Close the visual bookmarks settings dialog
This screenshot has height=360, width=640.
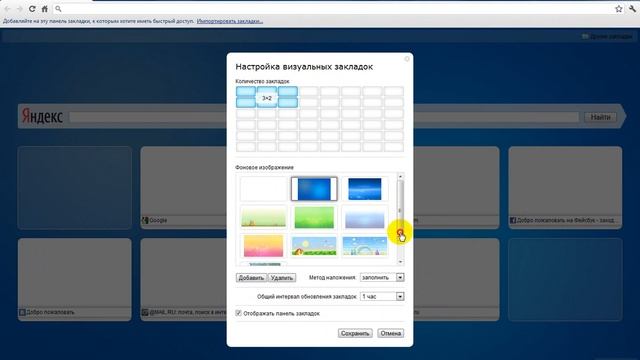407,59
